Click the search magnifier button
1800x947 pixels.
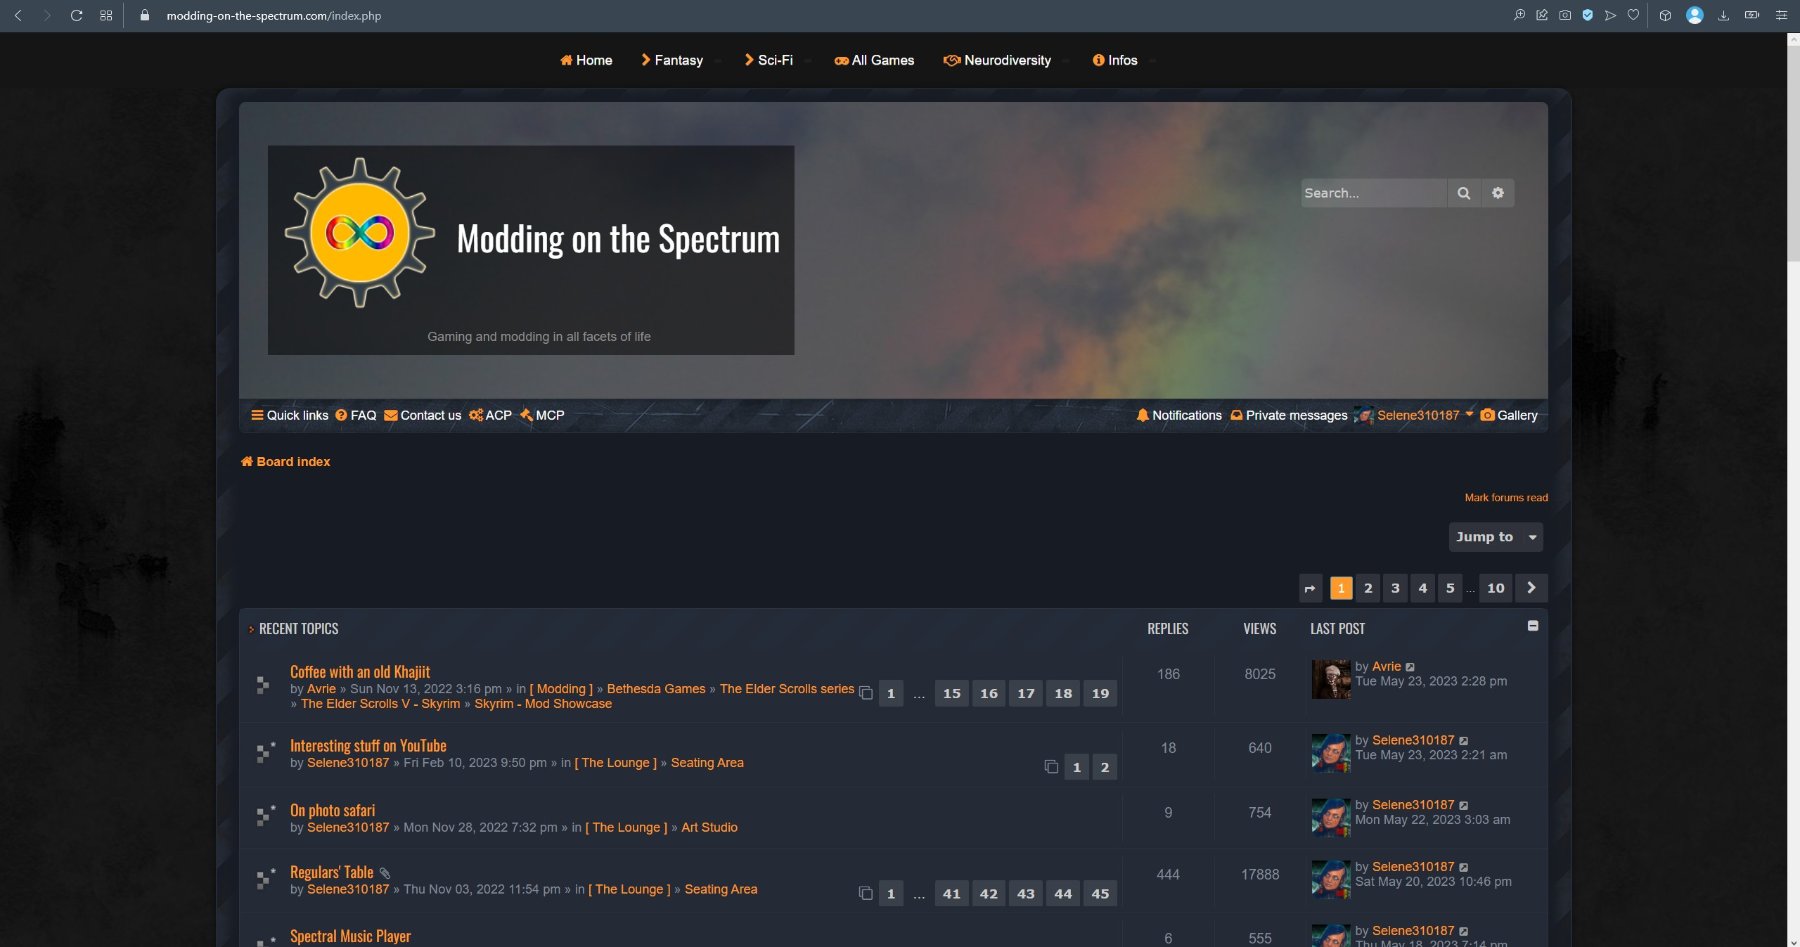[x=1463, y=193]
